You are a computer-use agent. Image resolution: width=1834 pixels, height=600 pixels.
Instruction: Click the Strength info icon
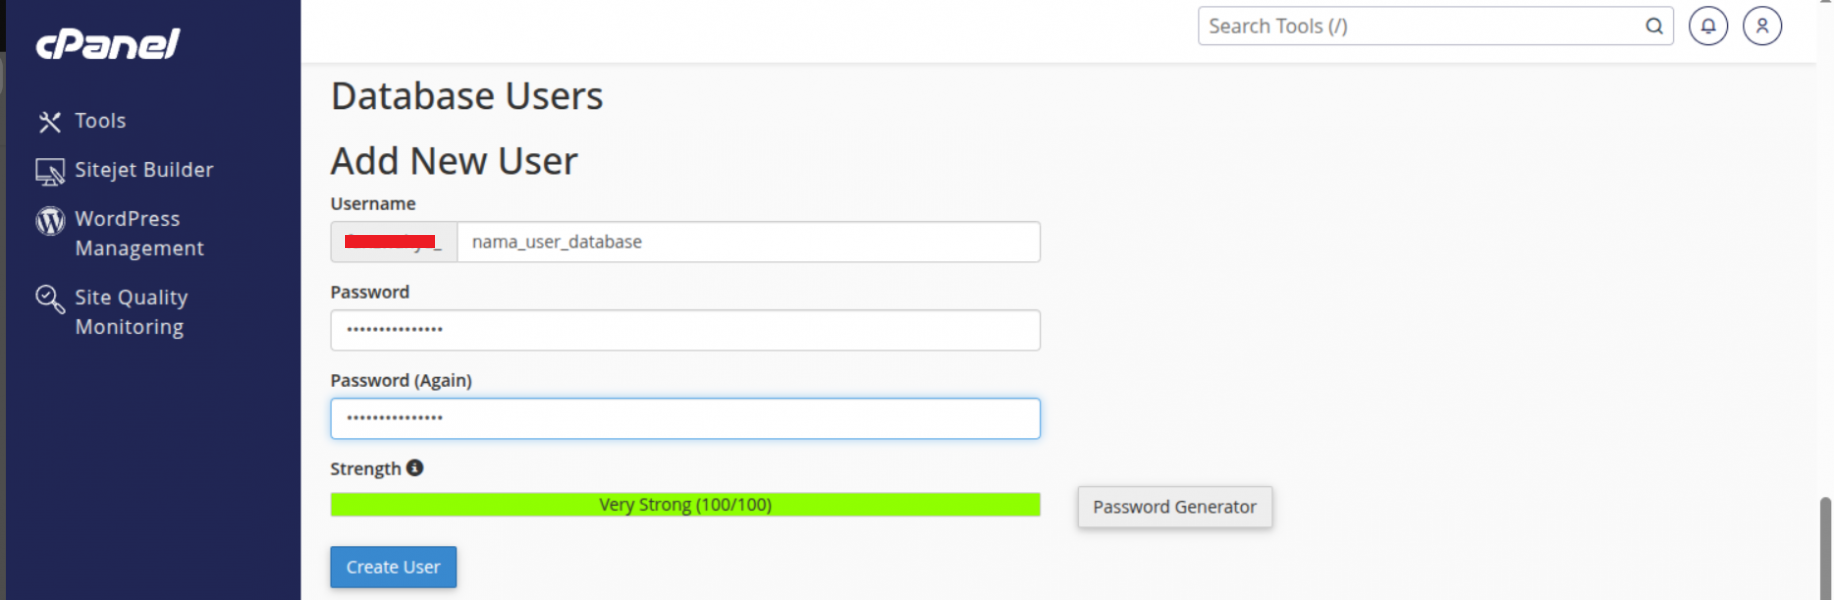click(x=415, y=467)
